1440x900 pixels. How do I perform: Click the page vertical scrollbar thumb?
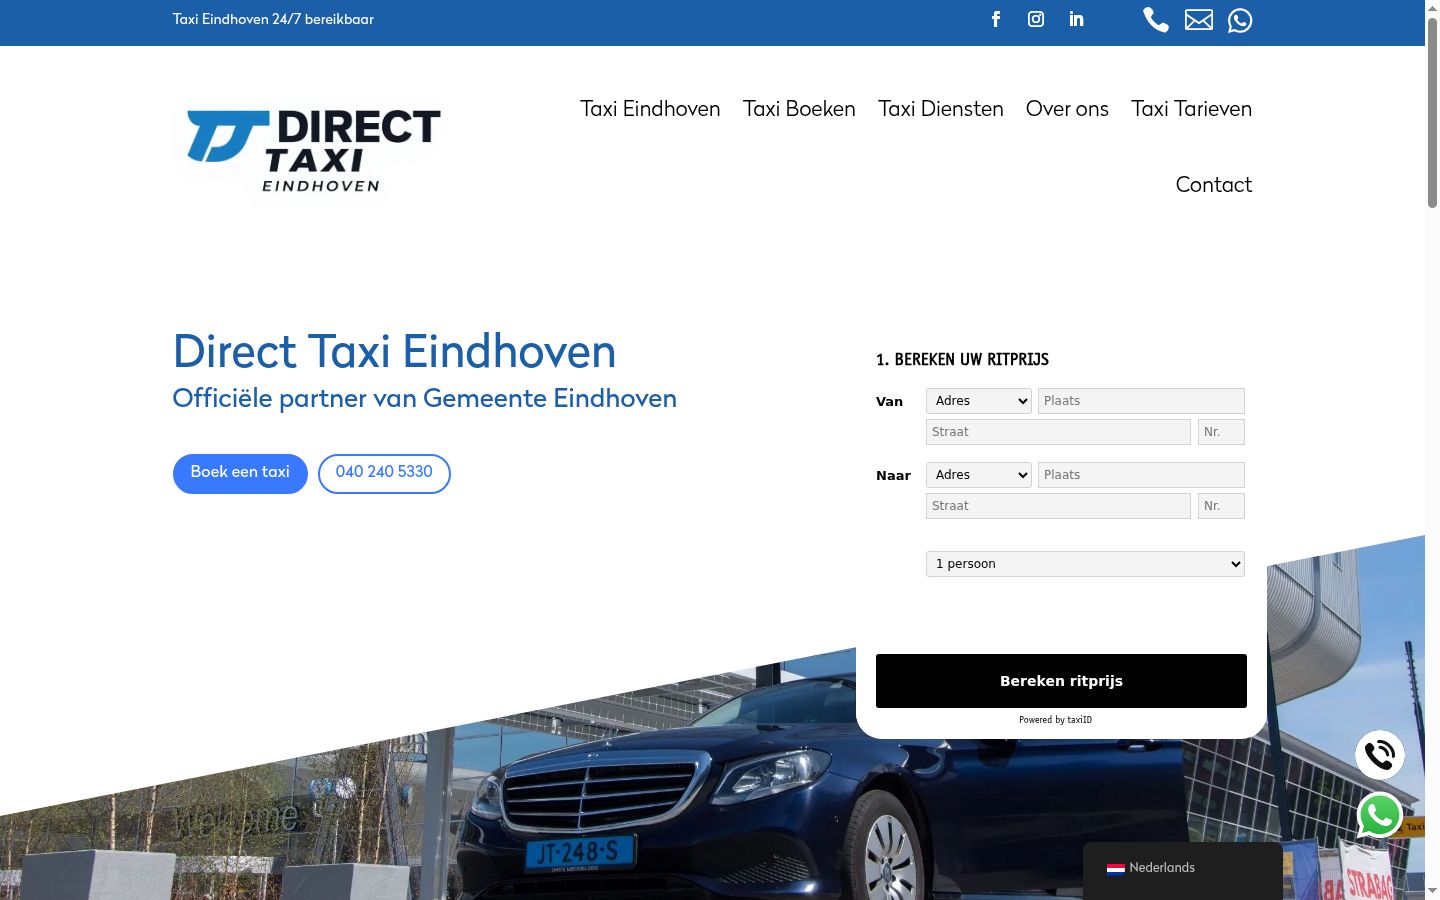[x=1432, y=112]
